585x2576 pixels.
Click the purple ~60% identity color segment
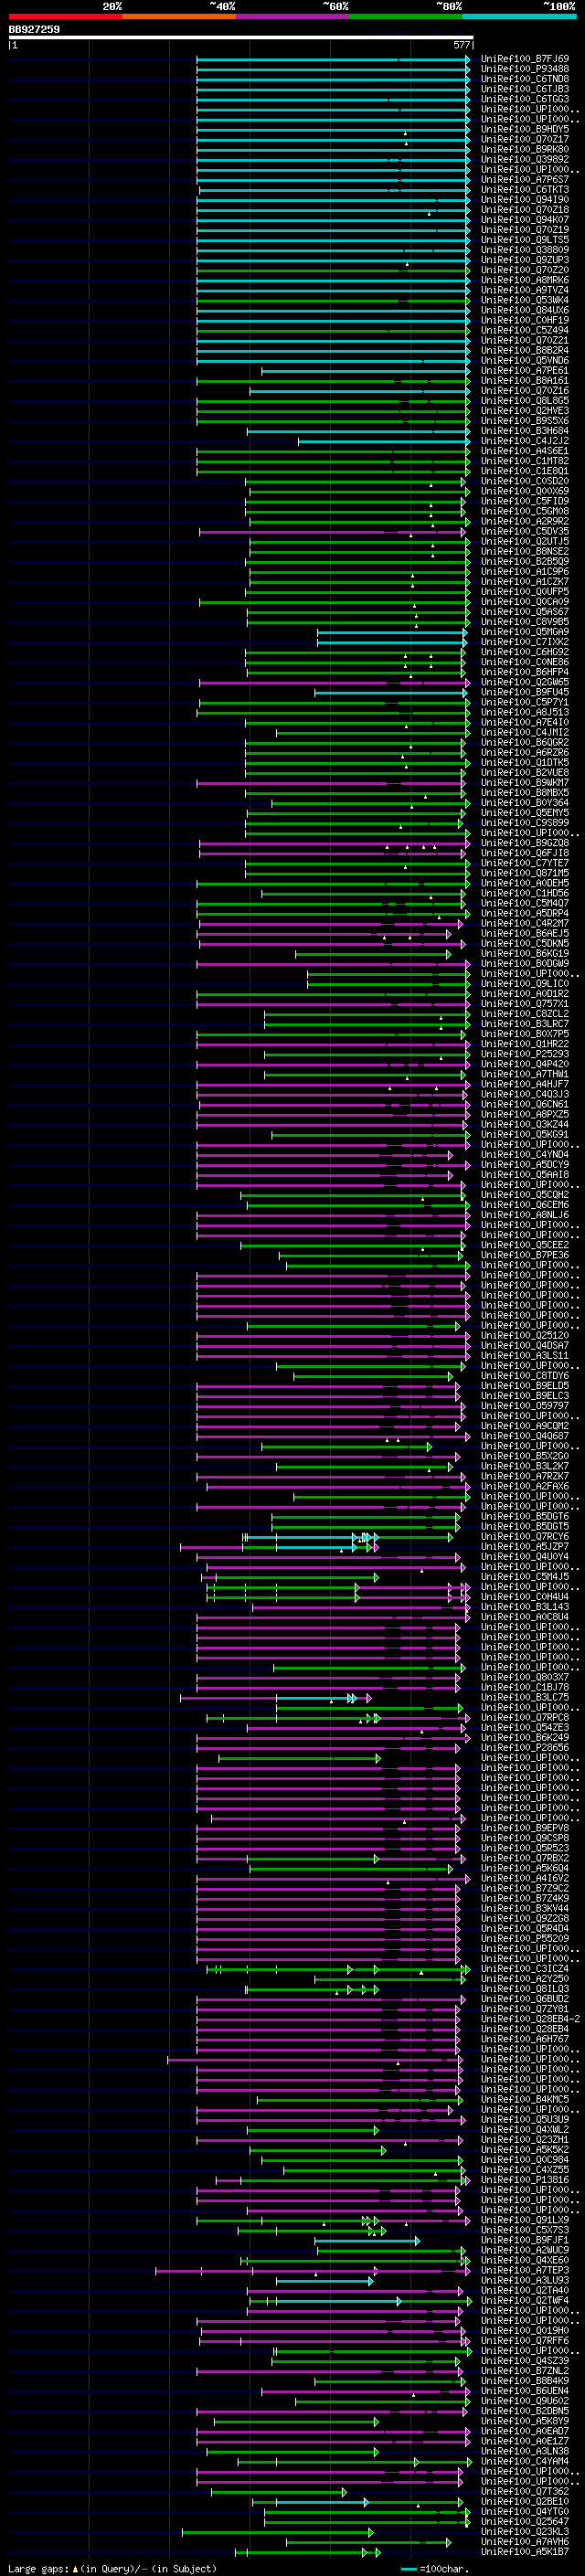(292, 16)
